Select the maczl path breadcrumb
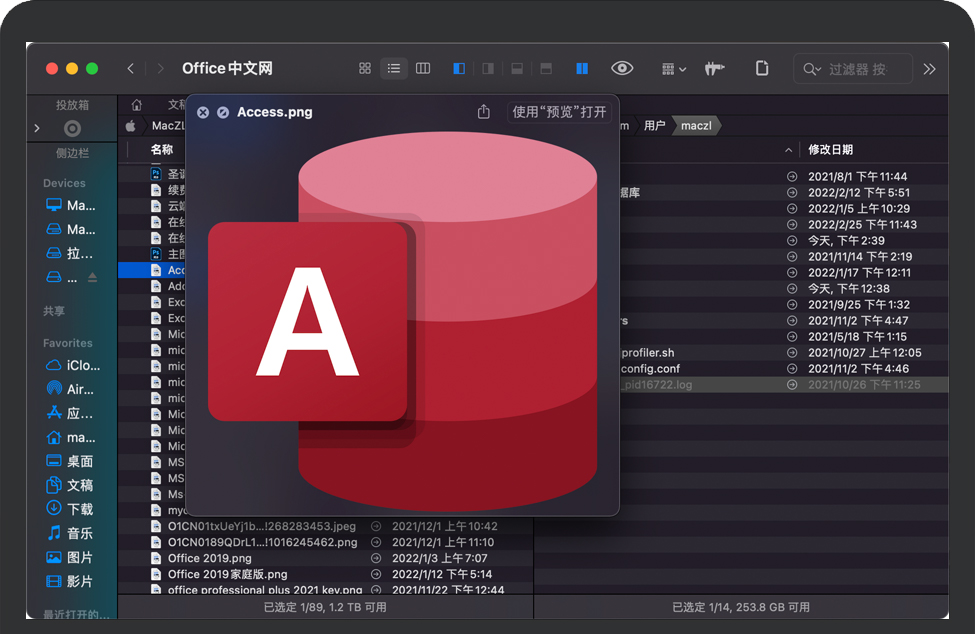 pos(696,126)
